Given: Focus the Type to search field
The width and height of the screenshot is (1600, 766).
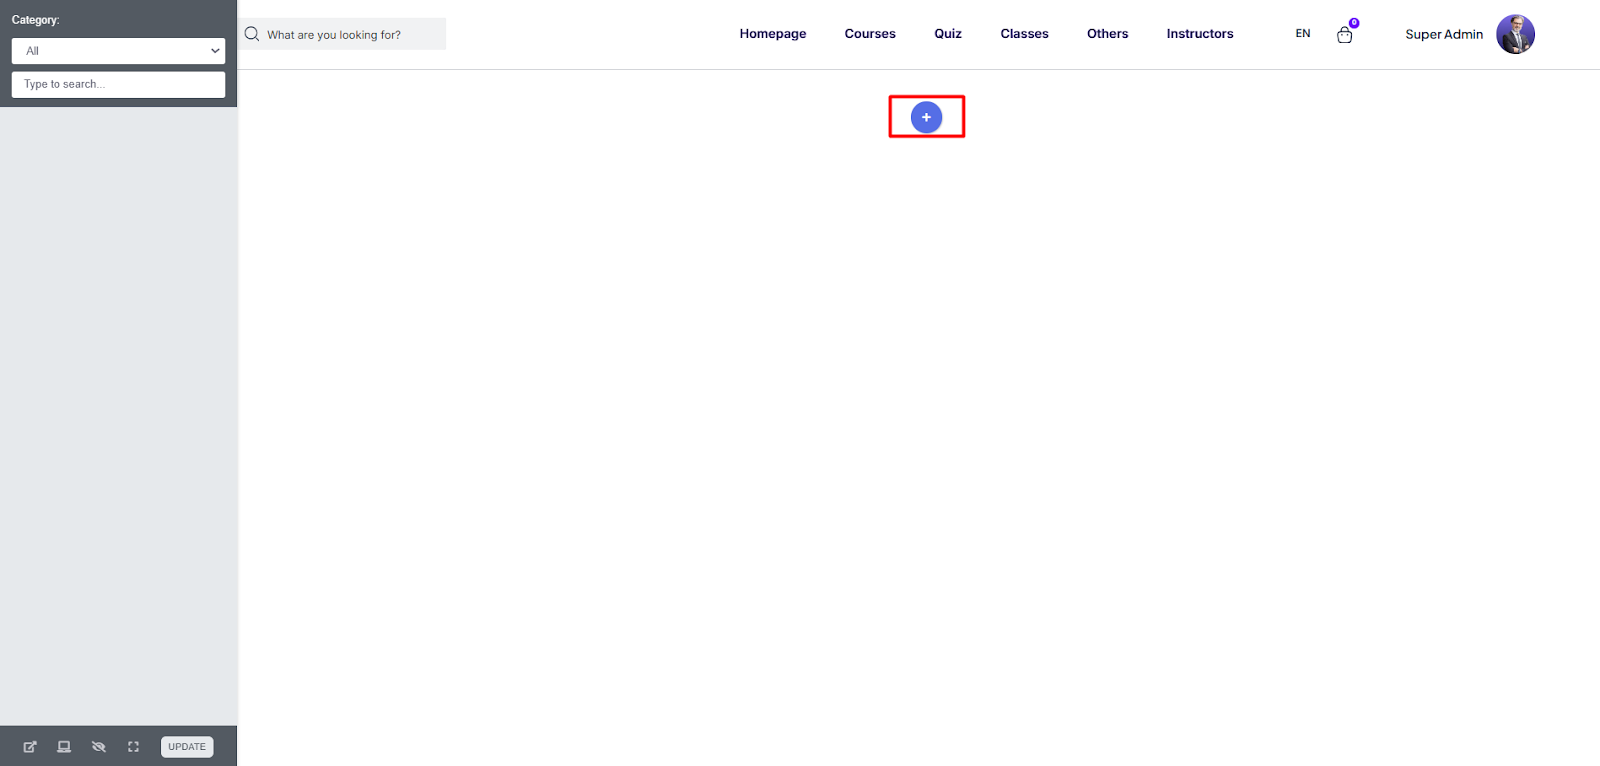Looking at the screenshot, I should coord(118,84).
